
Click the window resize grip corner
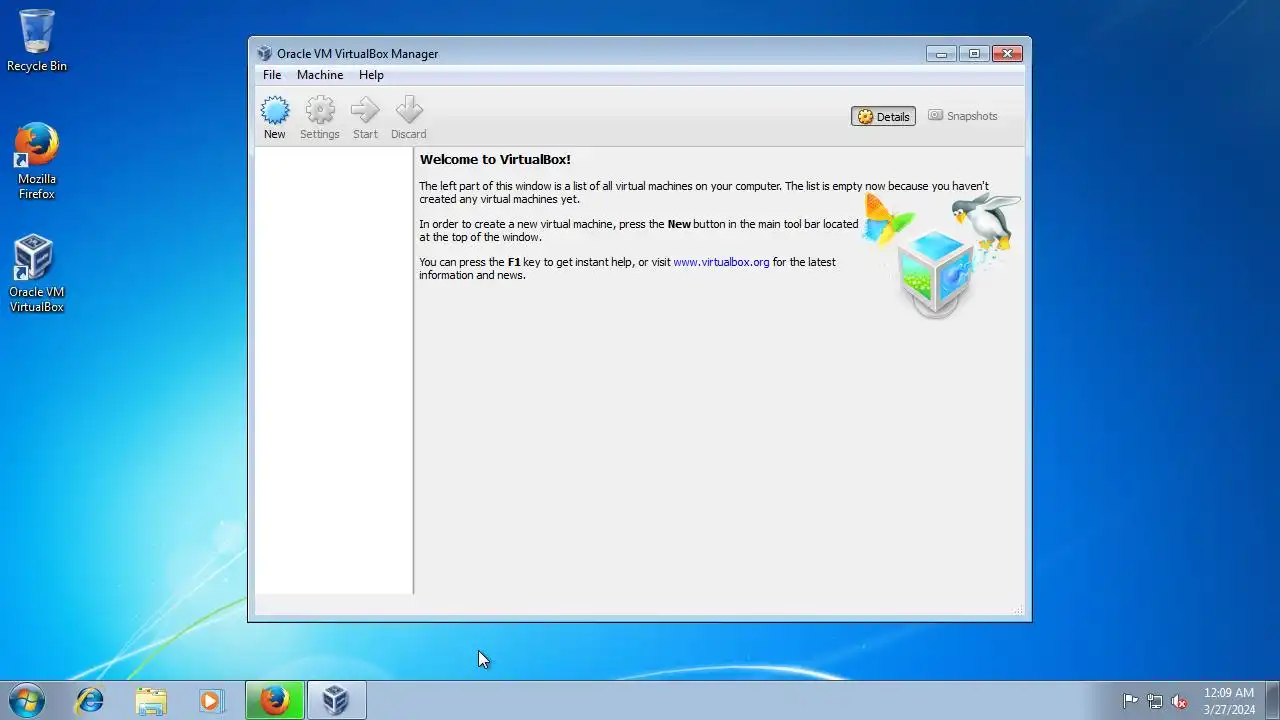coord(1018,609)
